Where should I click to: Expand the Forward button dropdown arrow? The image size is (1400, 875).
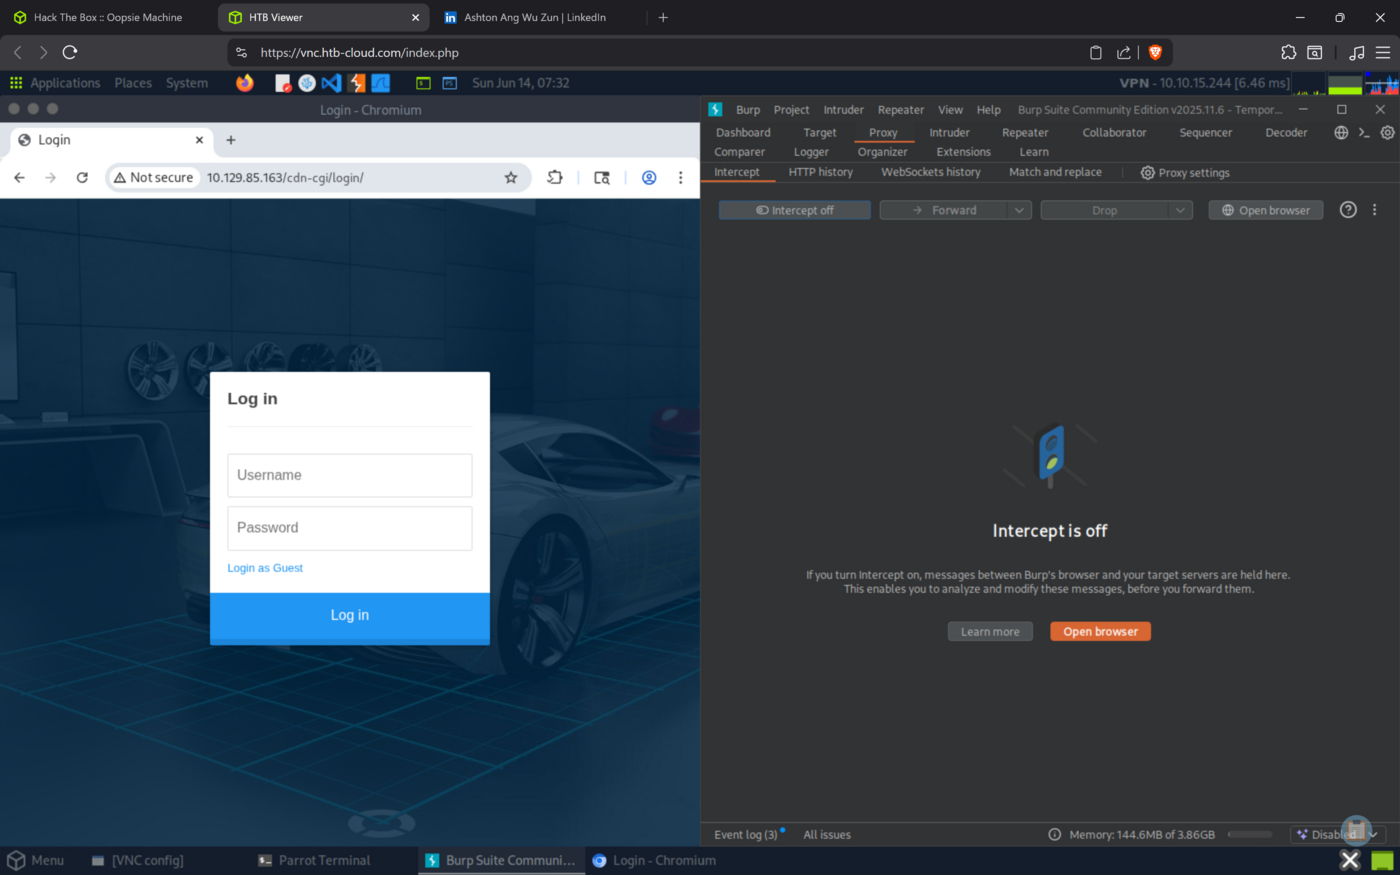point(1019,210)
